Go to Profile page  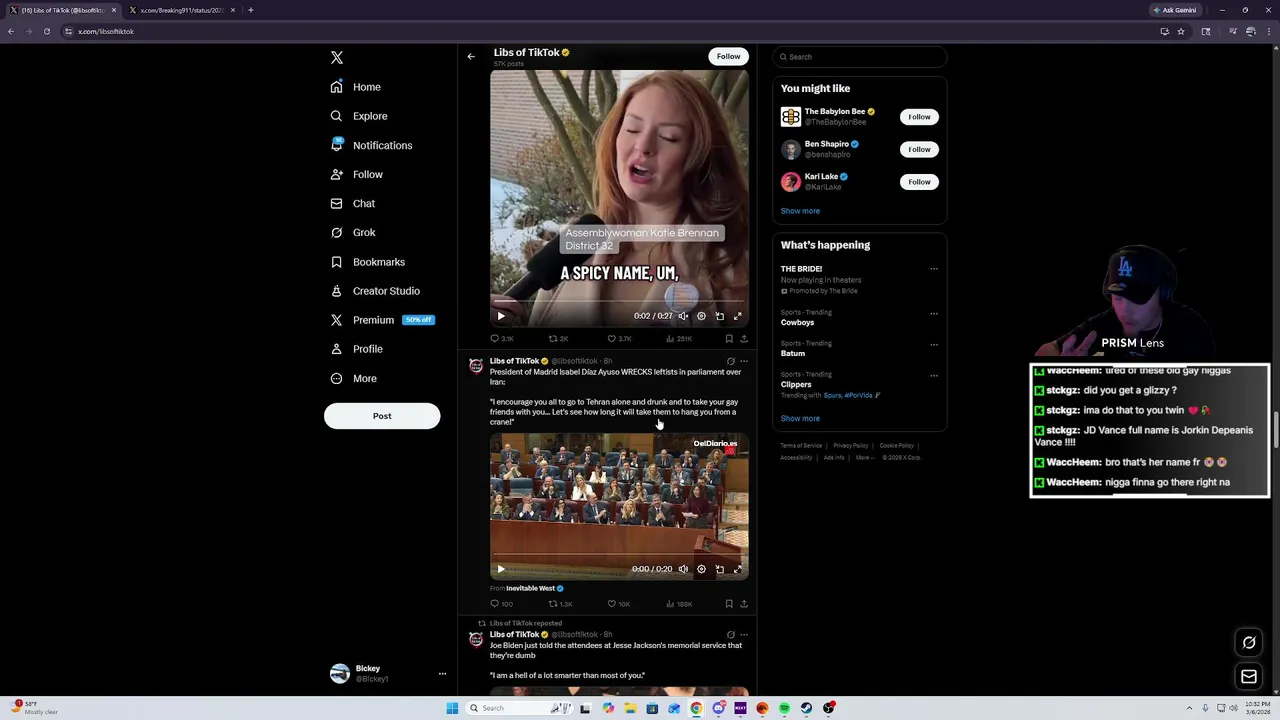click(x=357, y=349)
